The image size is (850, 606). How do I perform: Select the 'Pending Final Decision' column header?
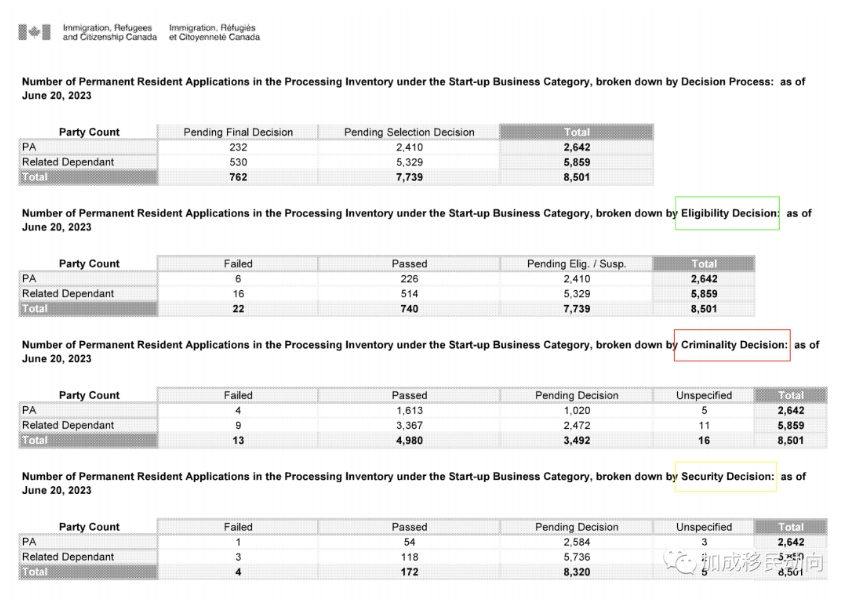point(238,132)
